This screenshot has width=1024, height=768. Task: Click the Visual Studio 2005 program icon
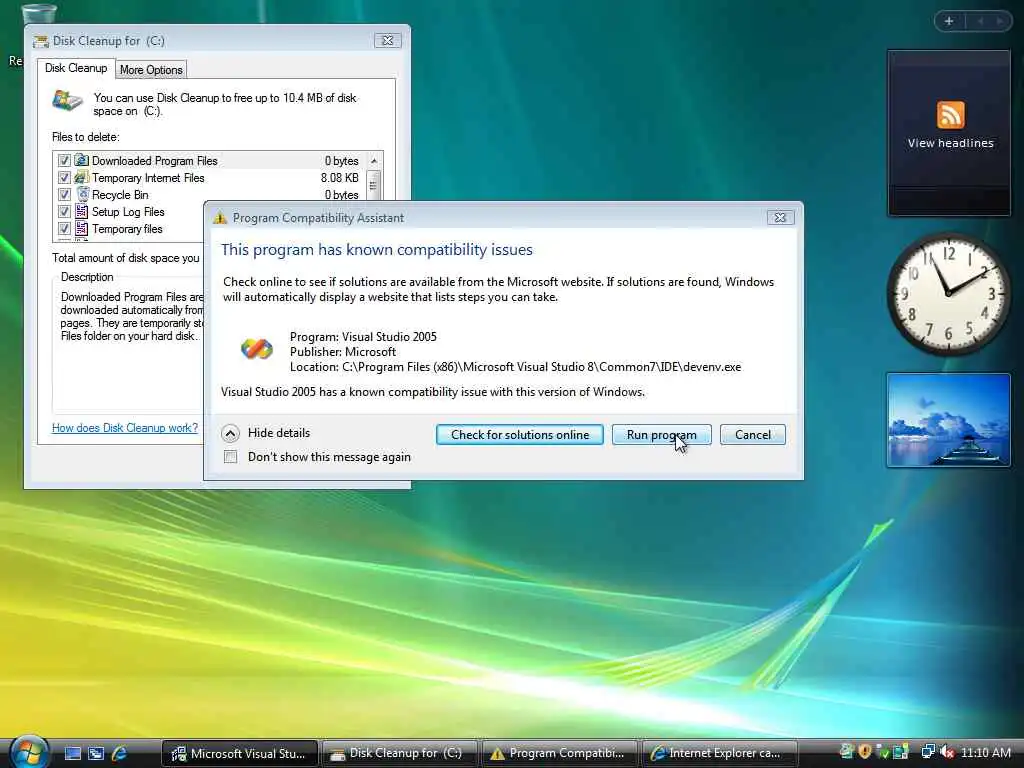(257, 348)
